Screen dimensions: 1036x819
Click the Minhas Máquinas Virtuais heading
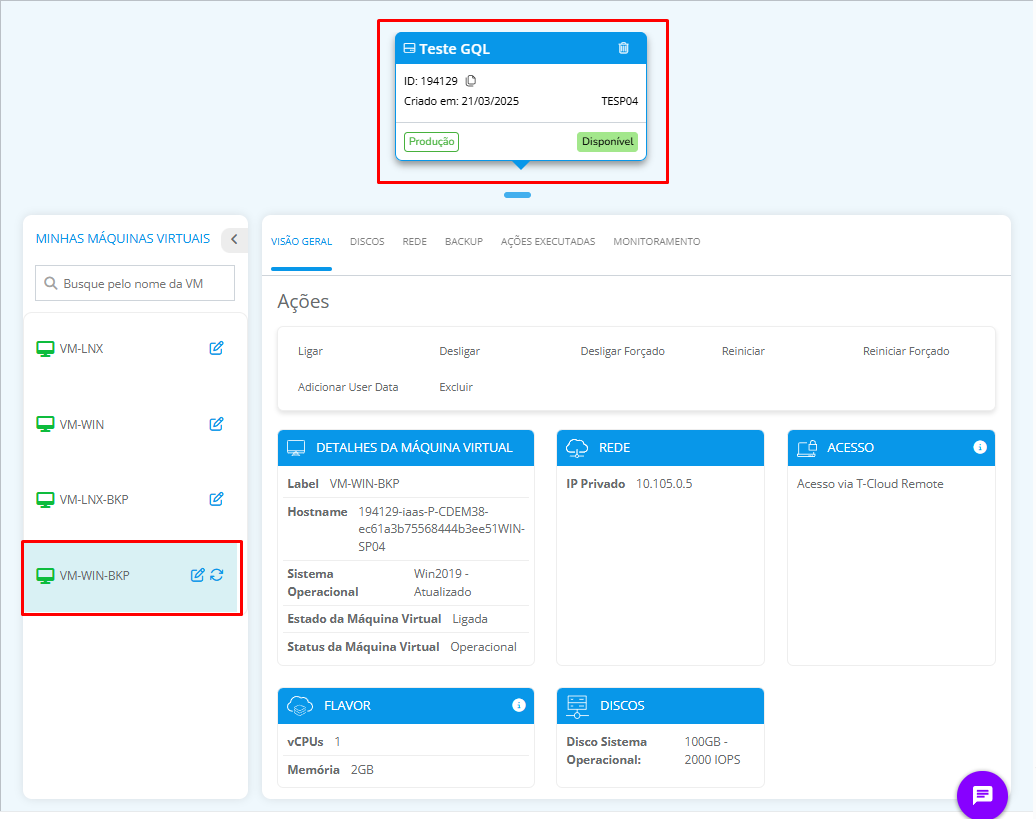123,238
